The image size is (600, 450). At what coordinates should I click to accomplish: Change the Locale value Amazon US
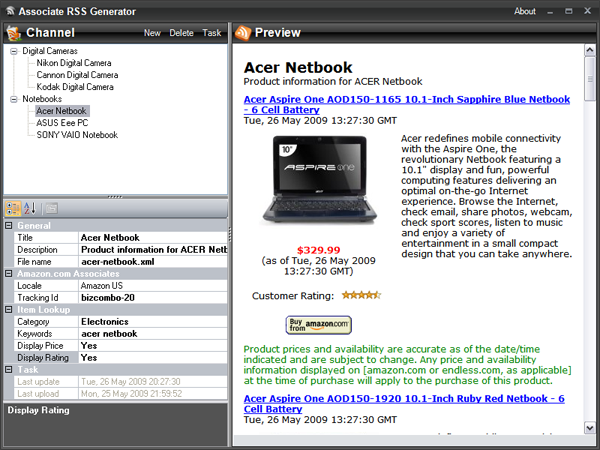(153, 286)
